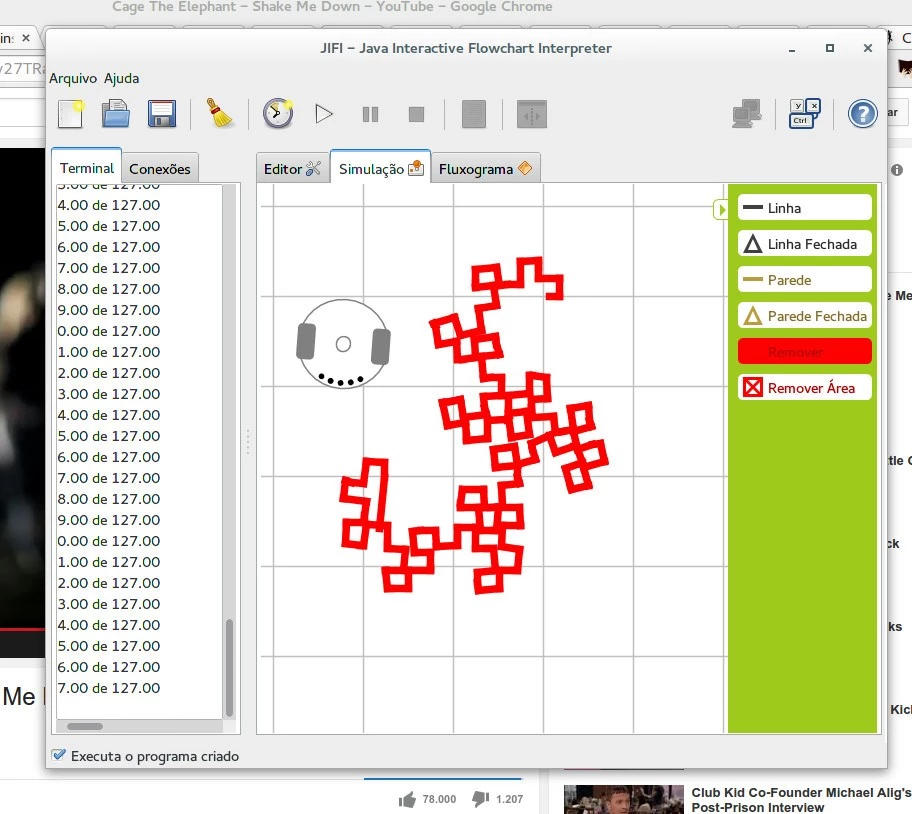Toggle 'Executa o programa criado' checkbox
The image size is (912, 814).
tap(59, 756)
